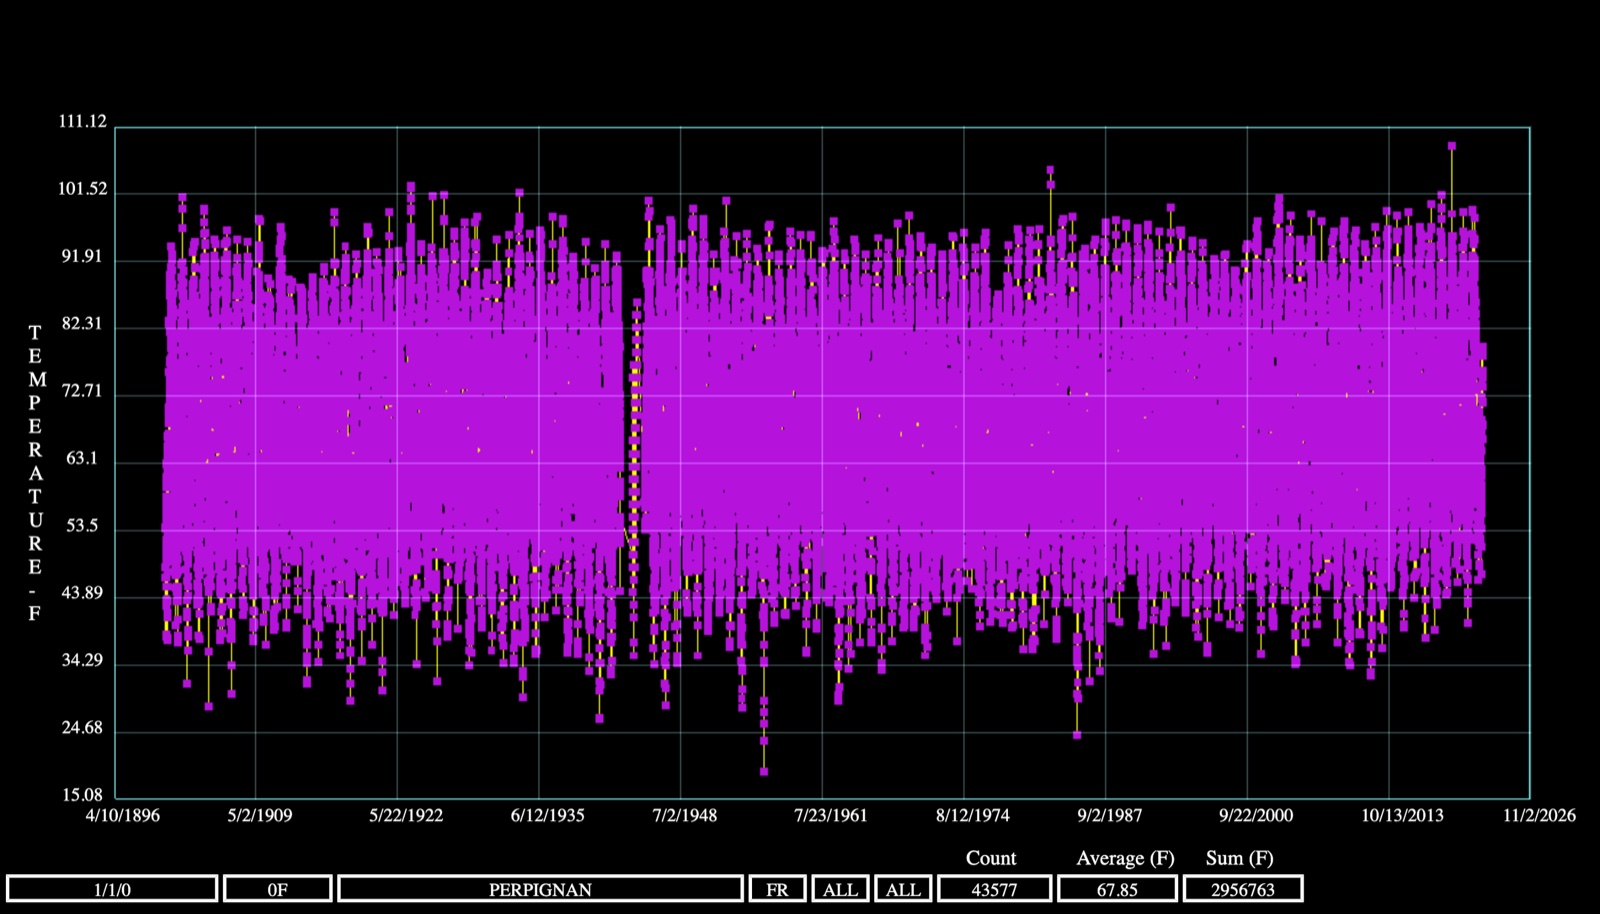Select the 7/23/1961 x-axis date label

[831, 815]
